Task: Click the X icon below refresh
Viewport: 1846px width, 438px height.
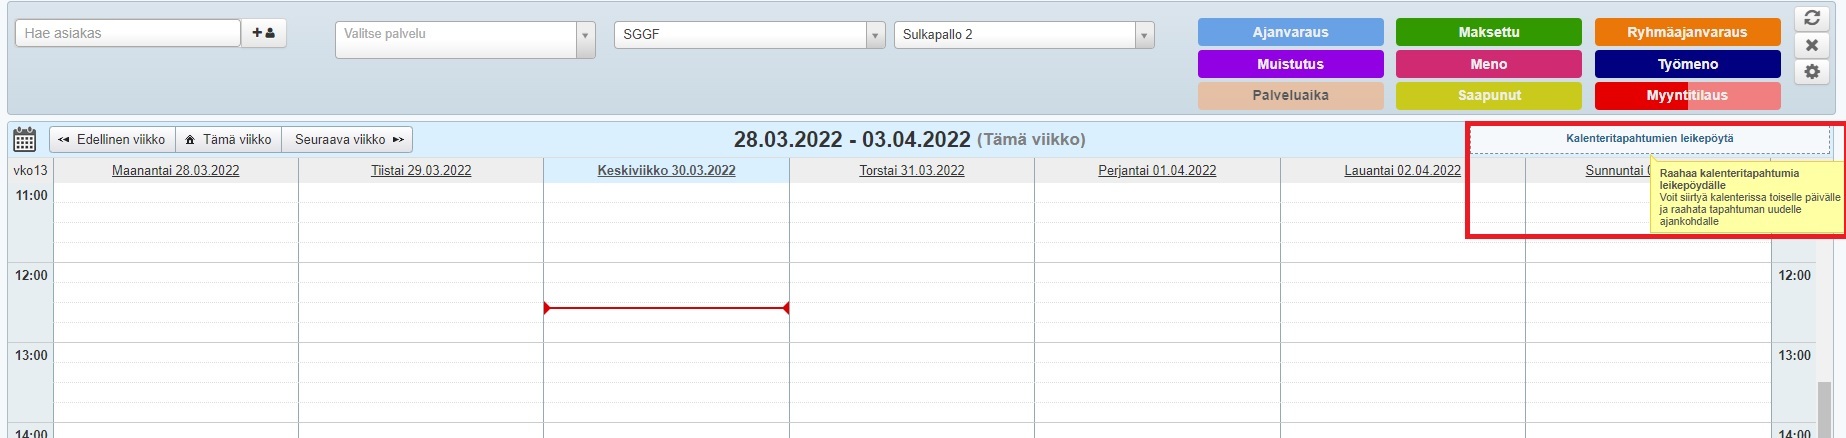Action: [1811, 45]
